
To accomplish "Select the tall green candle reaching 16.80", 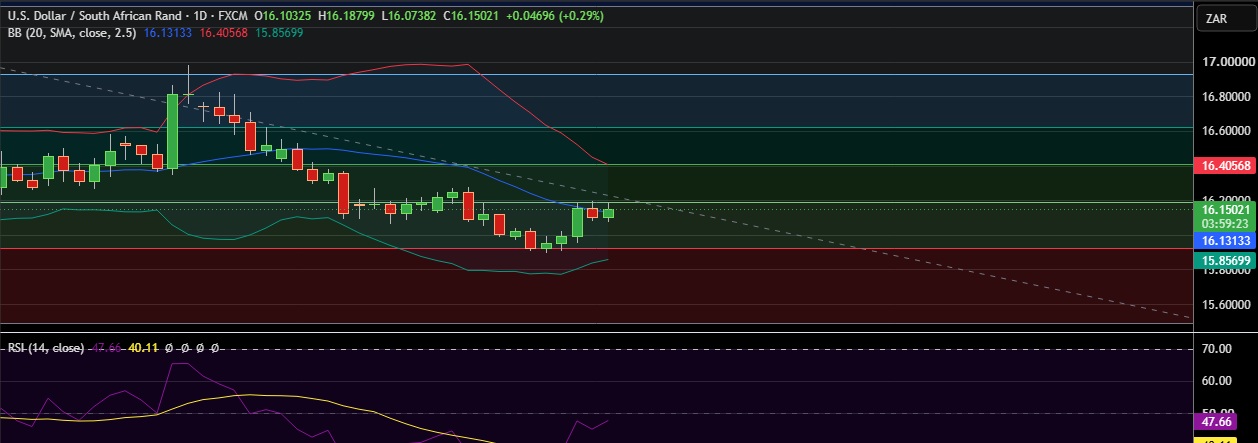I will [172, 131].
